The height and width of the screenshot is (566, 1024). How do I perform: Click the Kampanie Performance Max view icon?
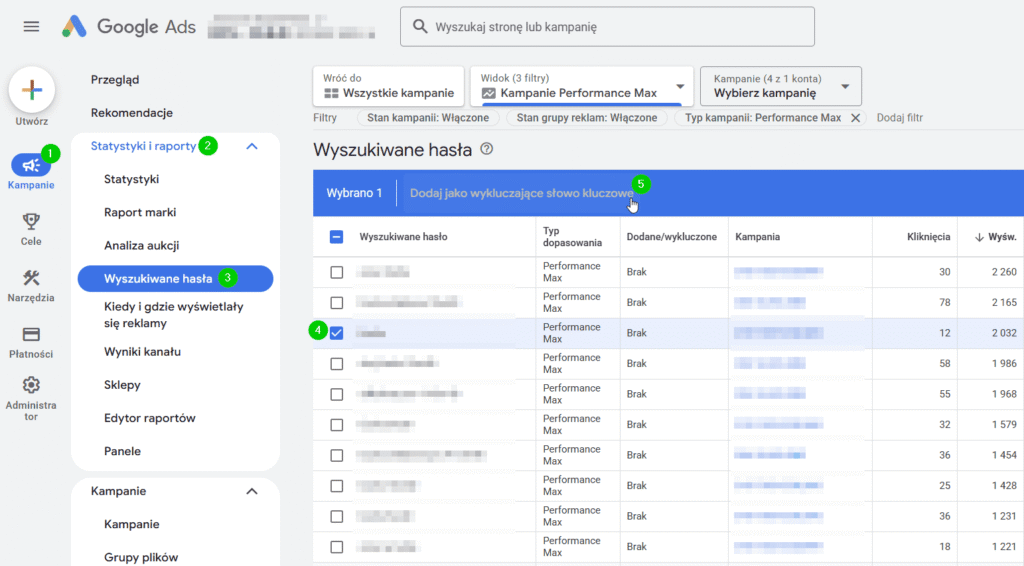(488, 93)
